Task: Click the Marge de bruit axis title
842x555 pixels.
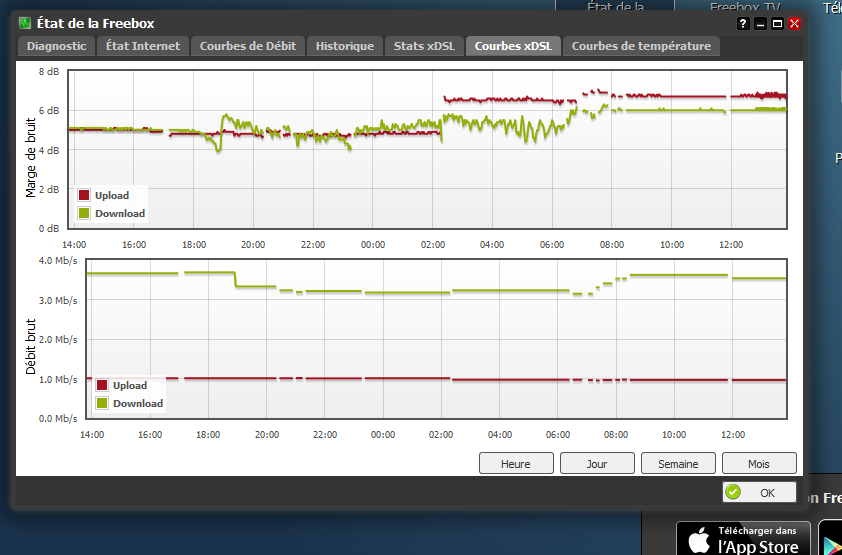Action: click(31, 158)
